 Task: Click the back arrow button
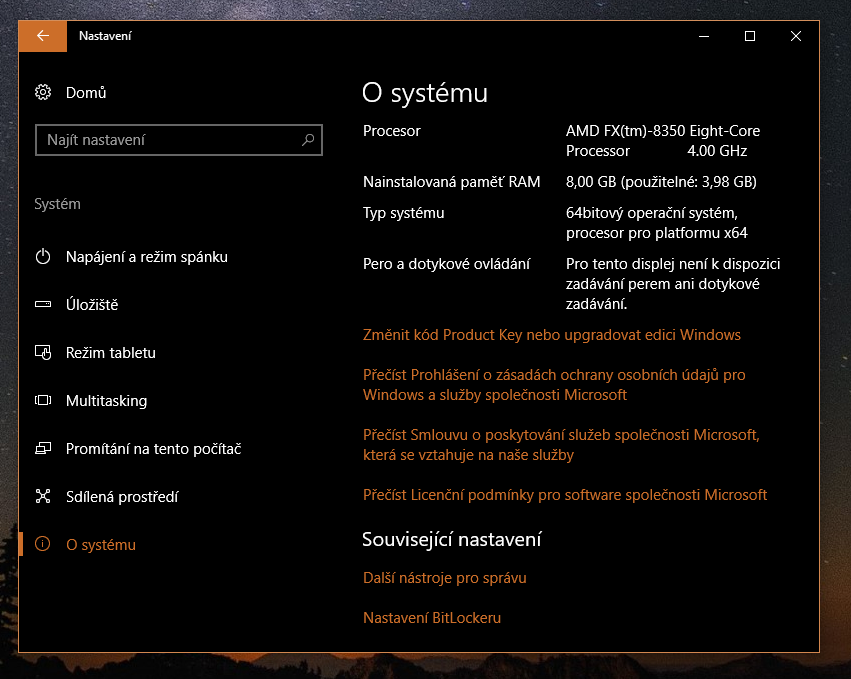click(42, 36)
